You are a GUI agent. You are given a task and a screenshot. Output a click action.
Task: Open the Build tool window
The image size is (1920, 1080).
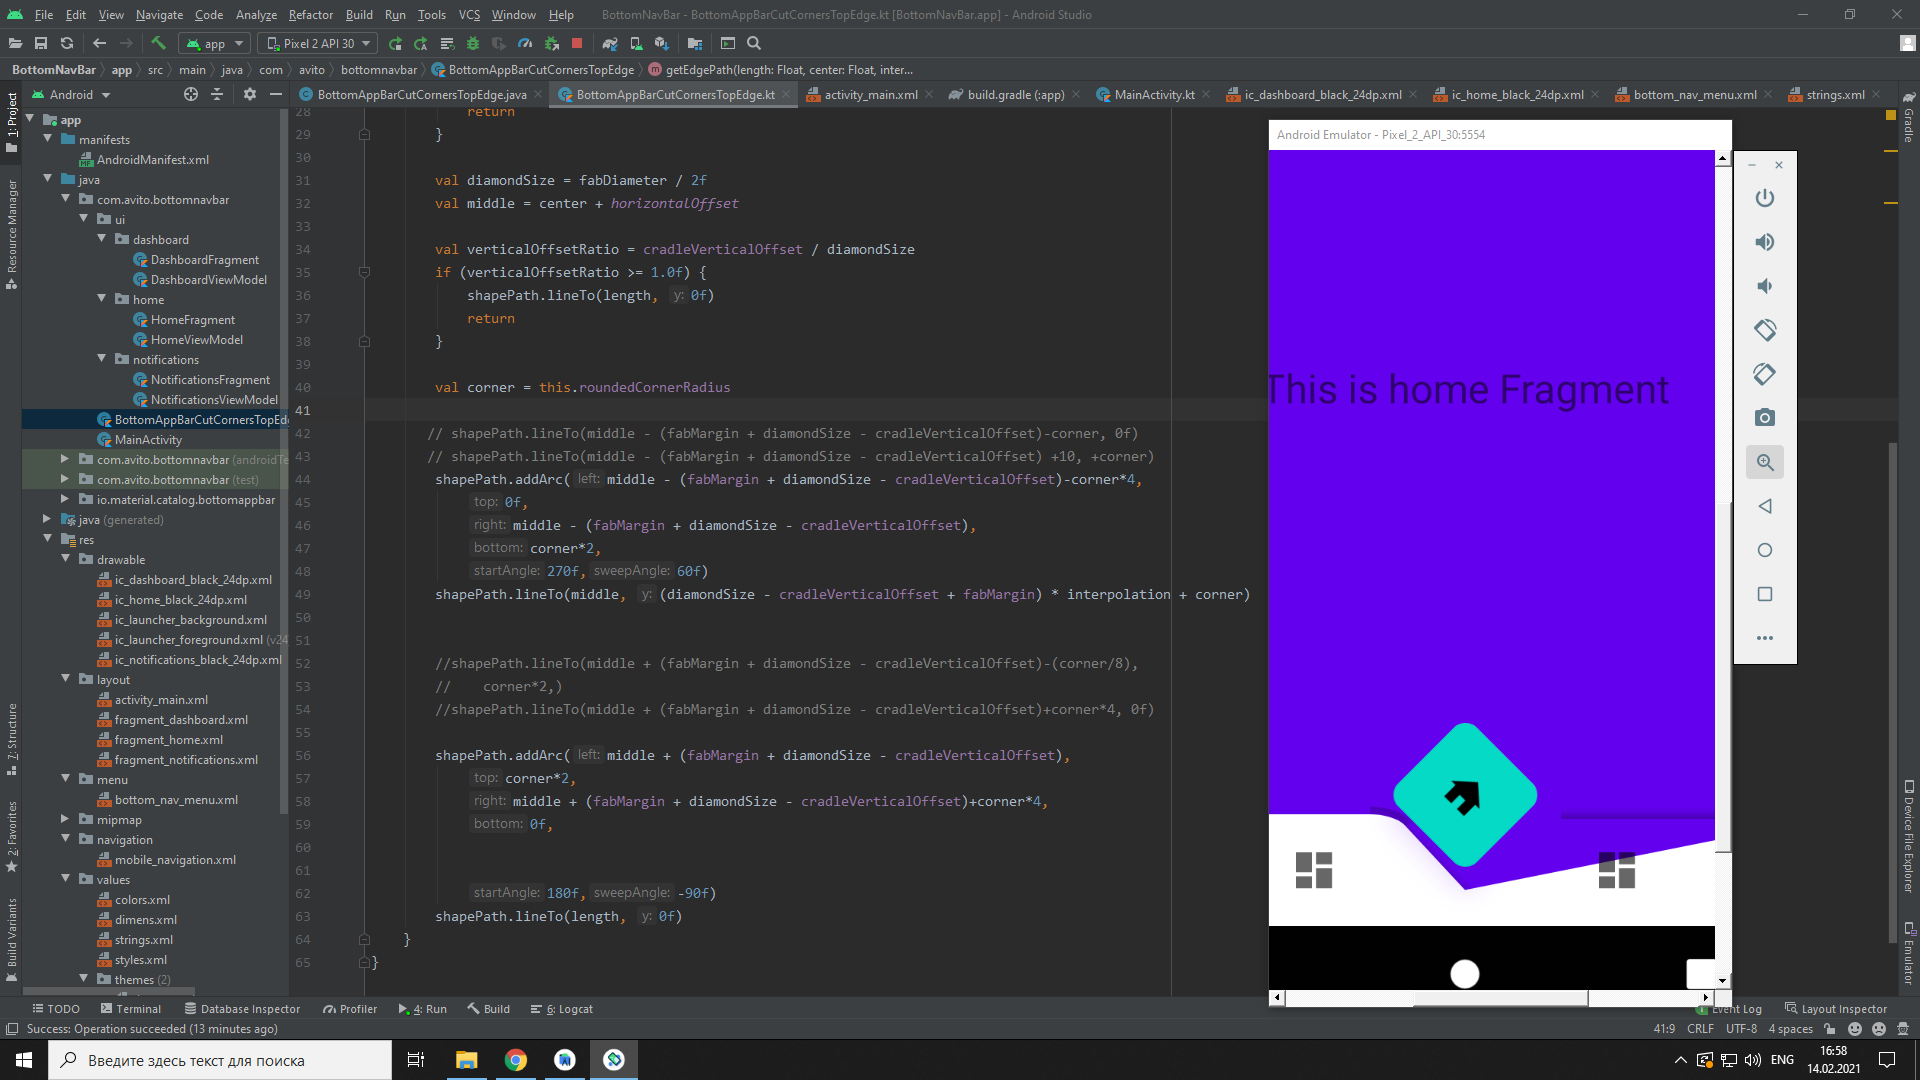pyautogui.click(x=488, y=1009)
